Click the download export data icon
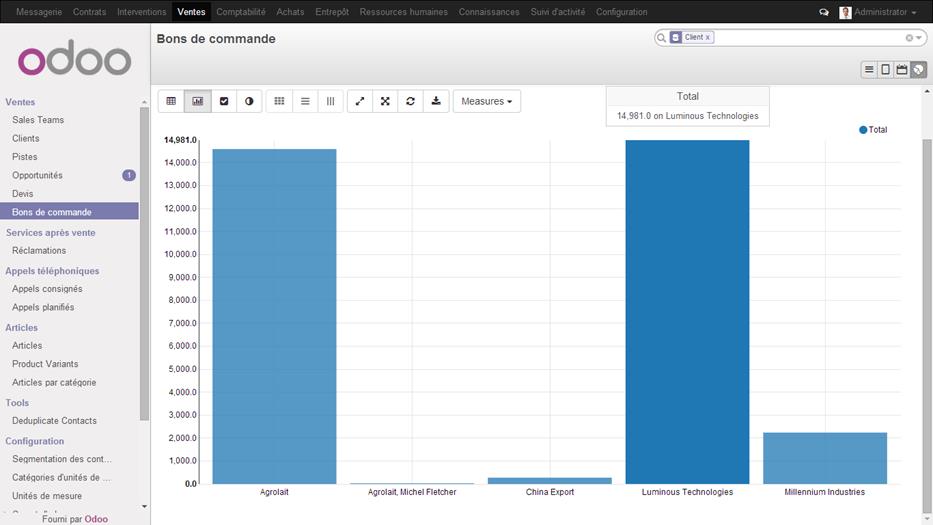Screen dimensions: 933x525 coord(436,101)
